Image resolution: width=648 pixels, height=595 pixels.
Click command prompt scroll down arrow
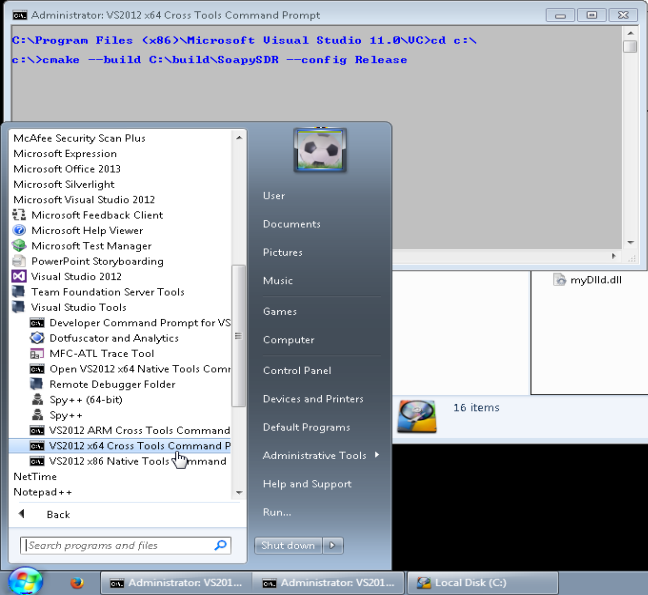click(x=630, y=243)
